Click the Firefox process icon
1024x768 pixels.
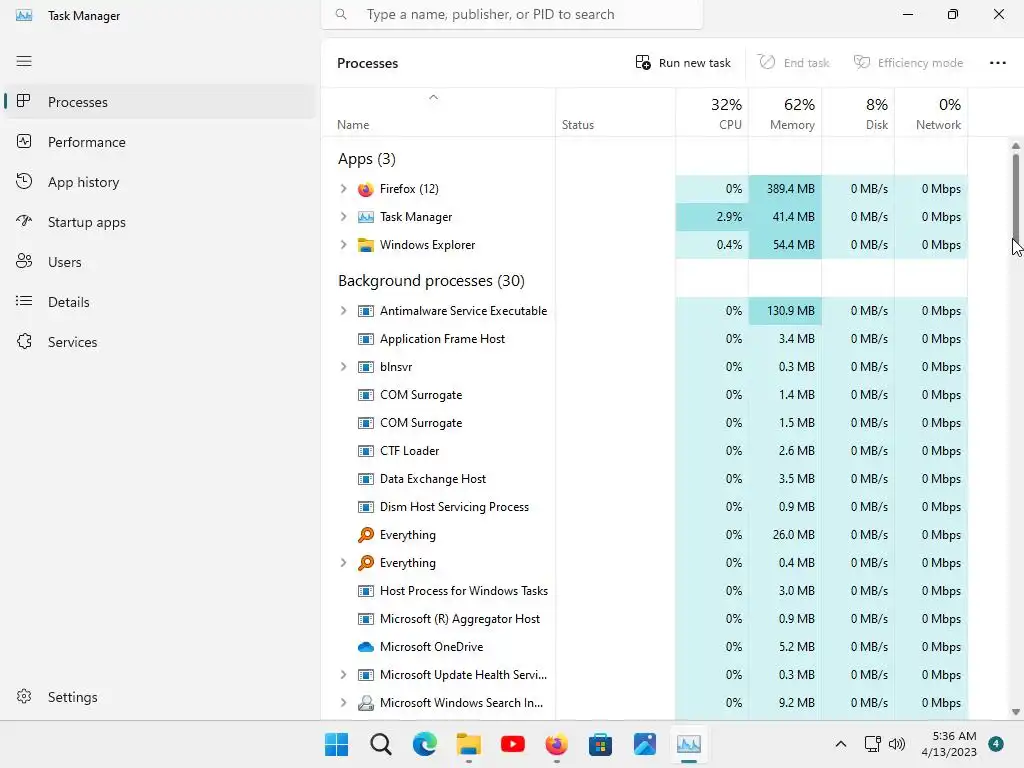(366, 189)
